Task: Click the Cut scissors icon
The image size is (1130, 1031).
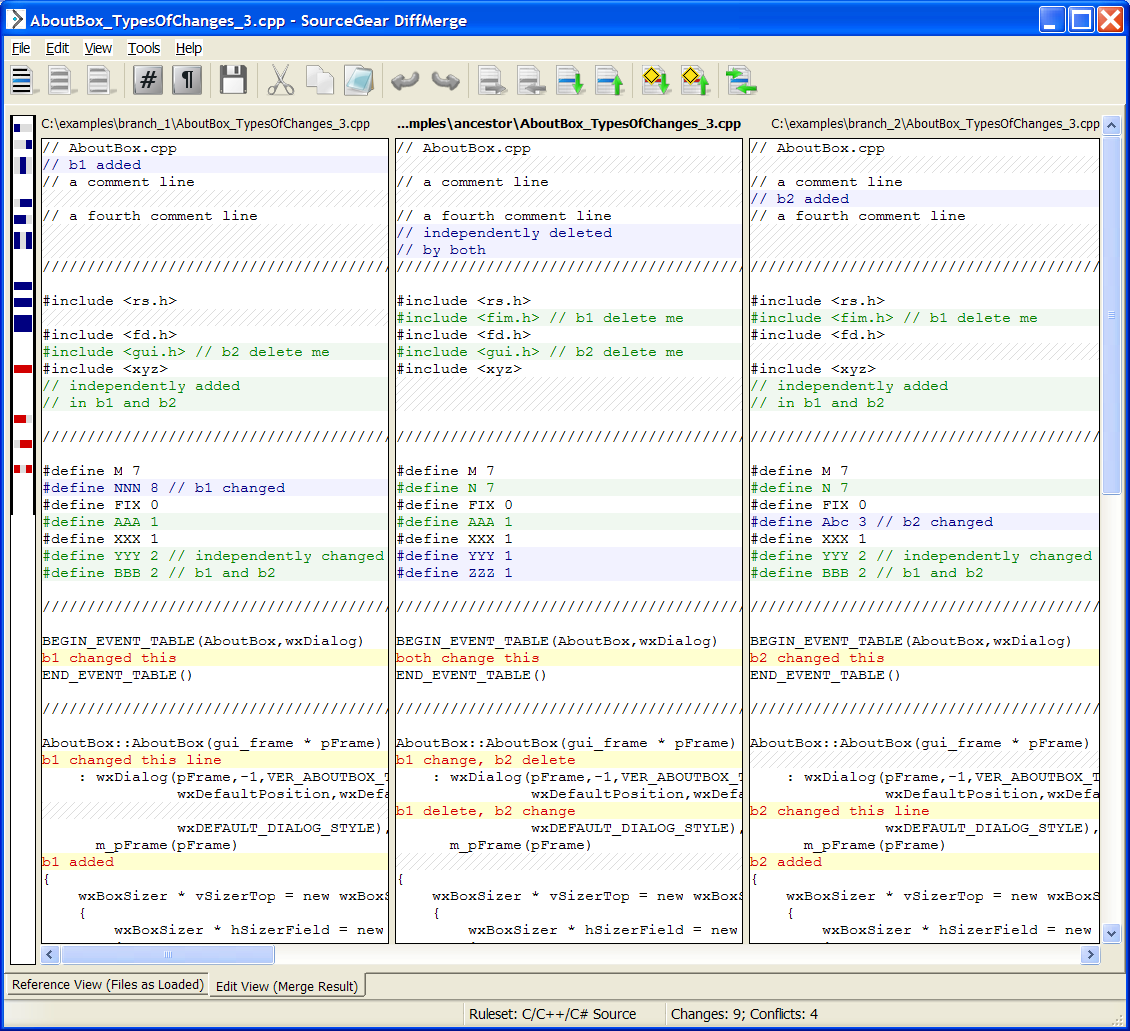Action: 281,80
